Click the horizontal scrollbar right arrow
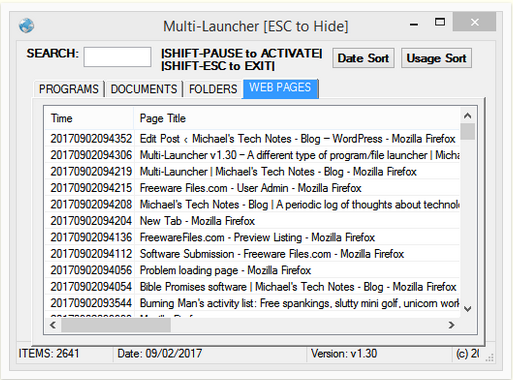The image size is (513, 380). [451, 325]
